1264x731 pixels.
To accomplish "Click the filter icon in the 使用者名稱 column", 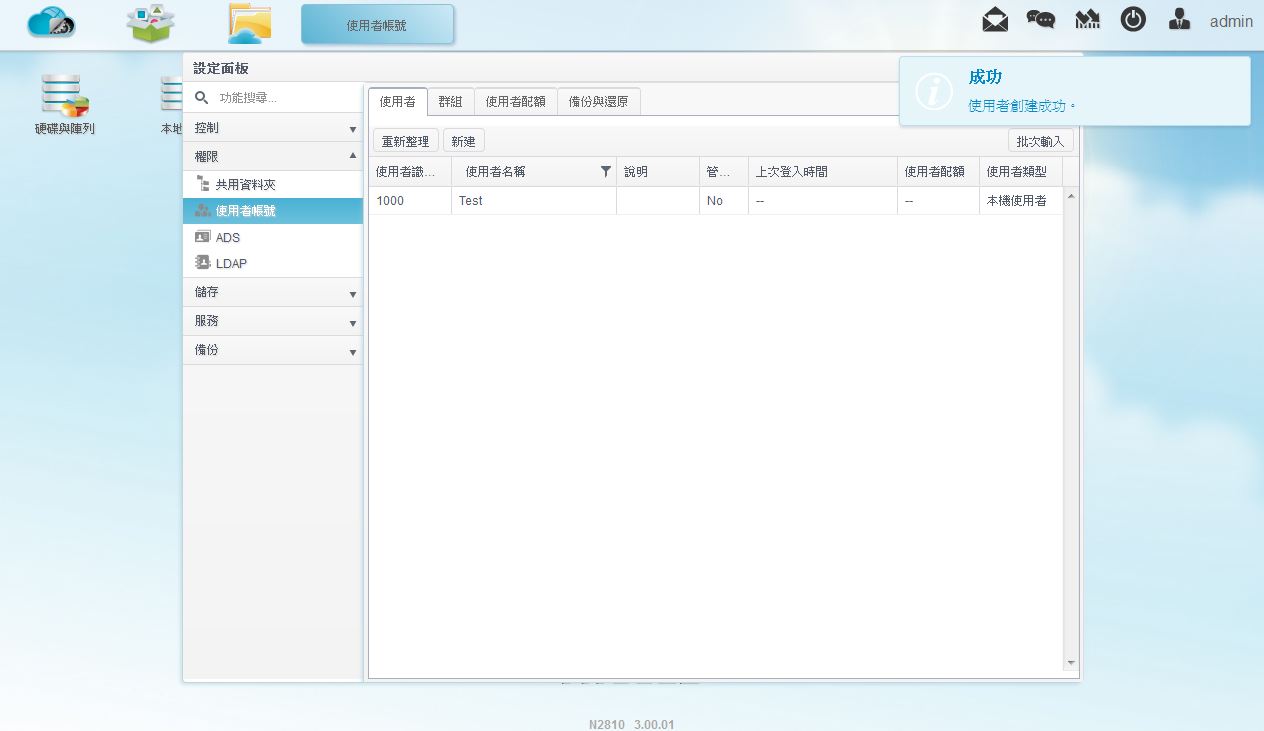I will coord(605,172).
